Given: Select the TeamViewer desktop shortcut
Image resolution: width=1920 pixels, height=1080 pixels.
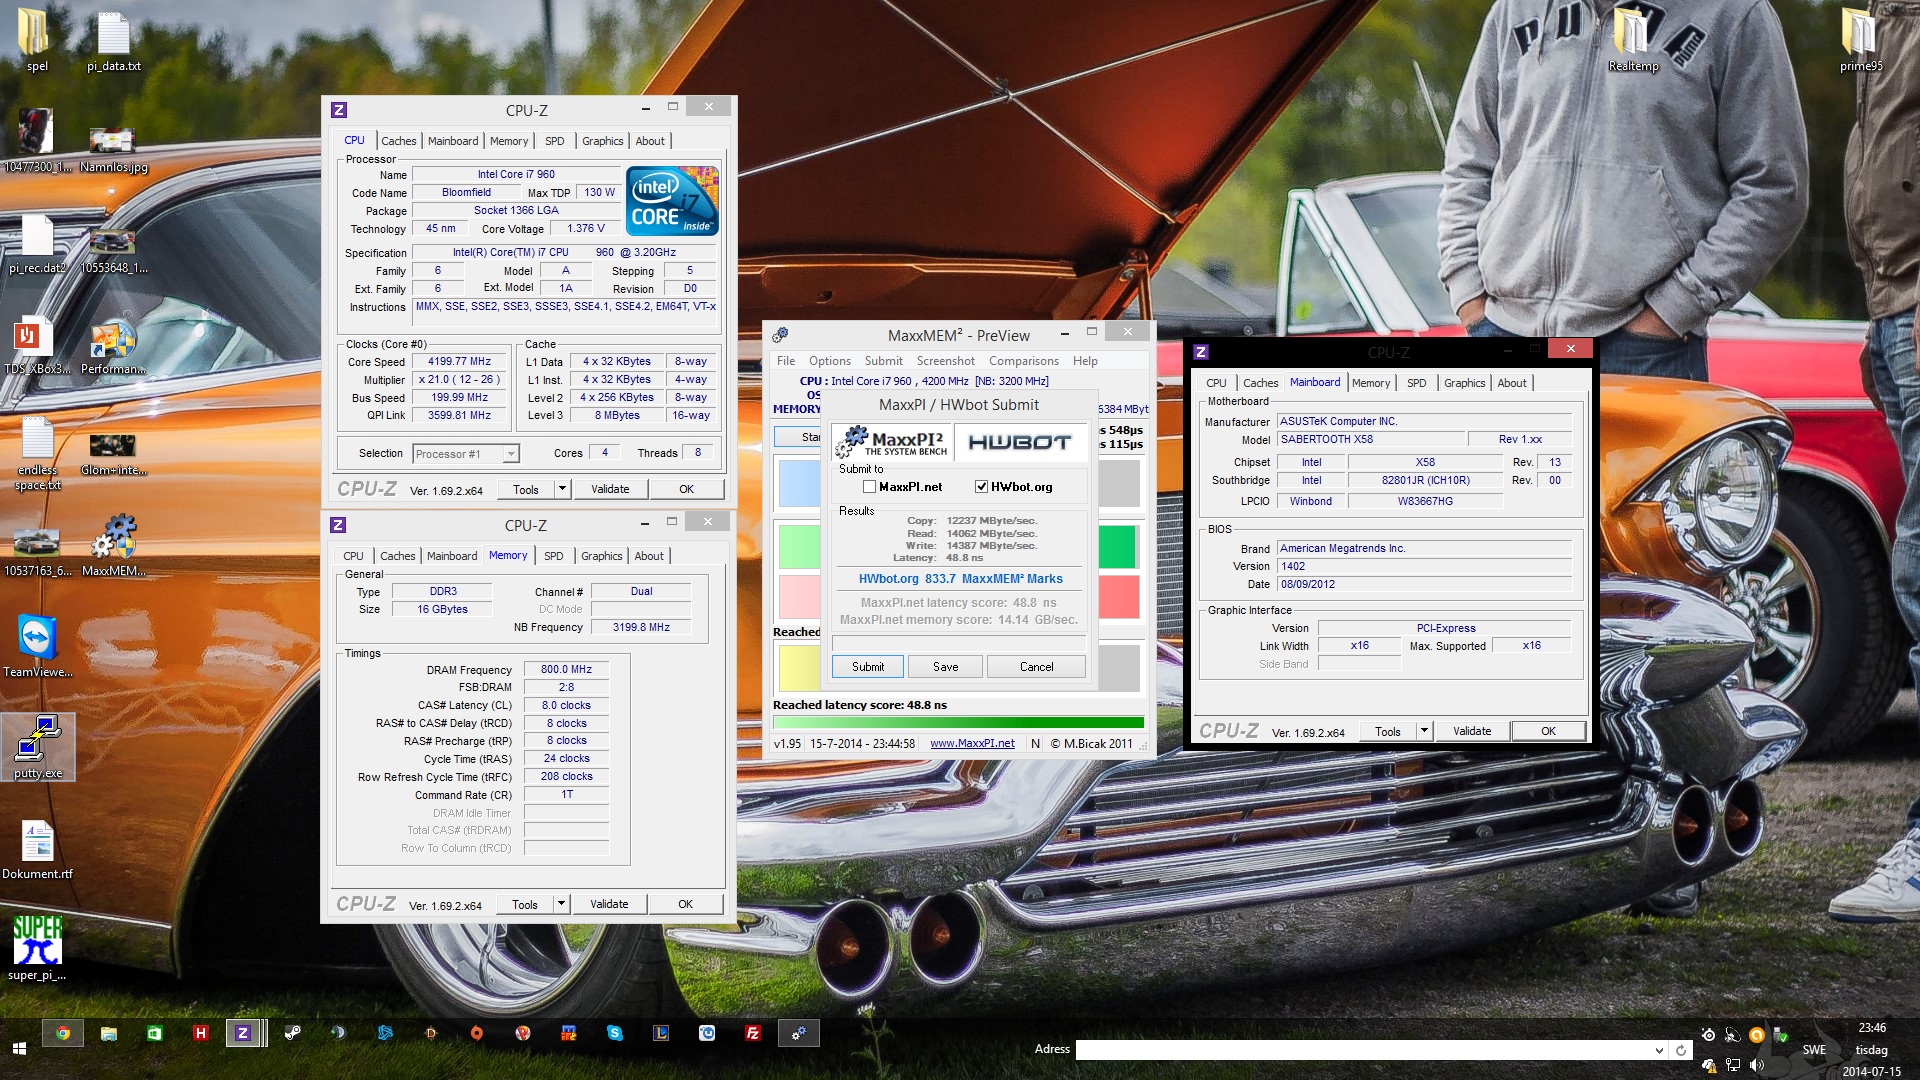Looking at the screenshot, I should click(x=37, y=645).
